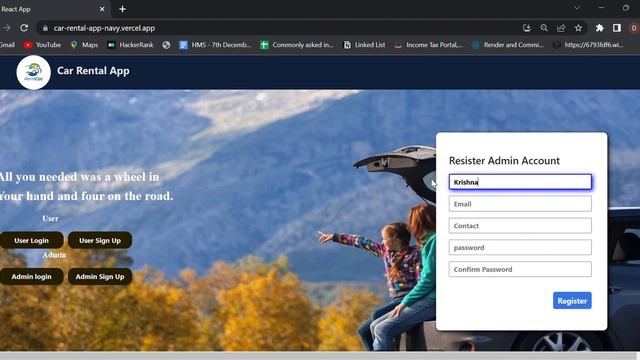Click the globe bookmark icon
640x360 pixels.
[x=166, y=45]
